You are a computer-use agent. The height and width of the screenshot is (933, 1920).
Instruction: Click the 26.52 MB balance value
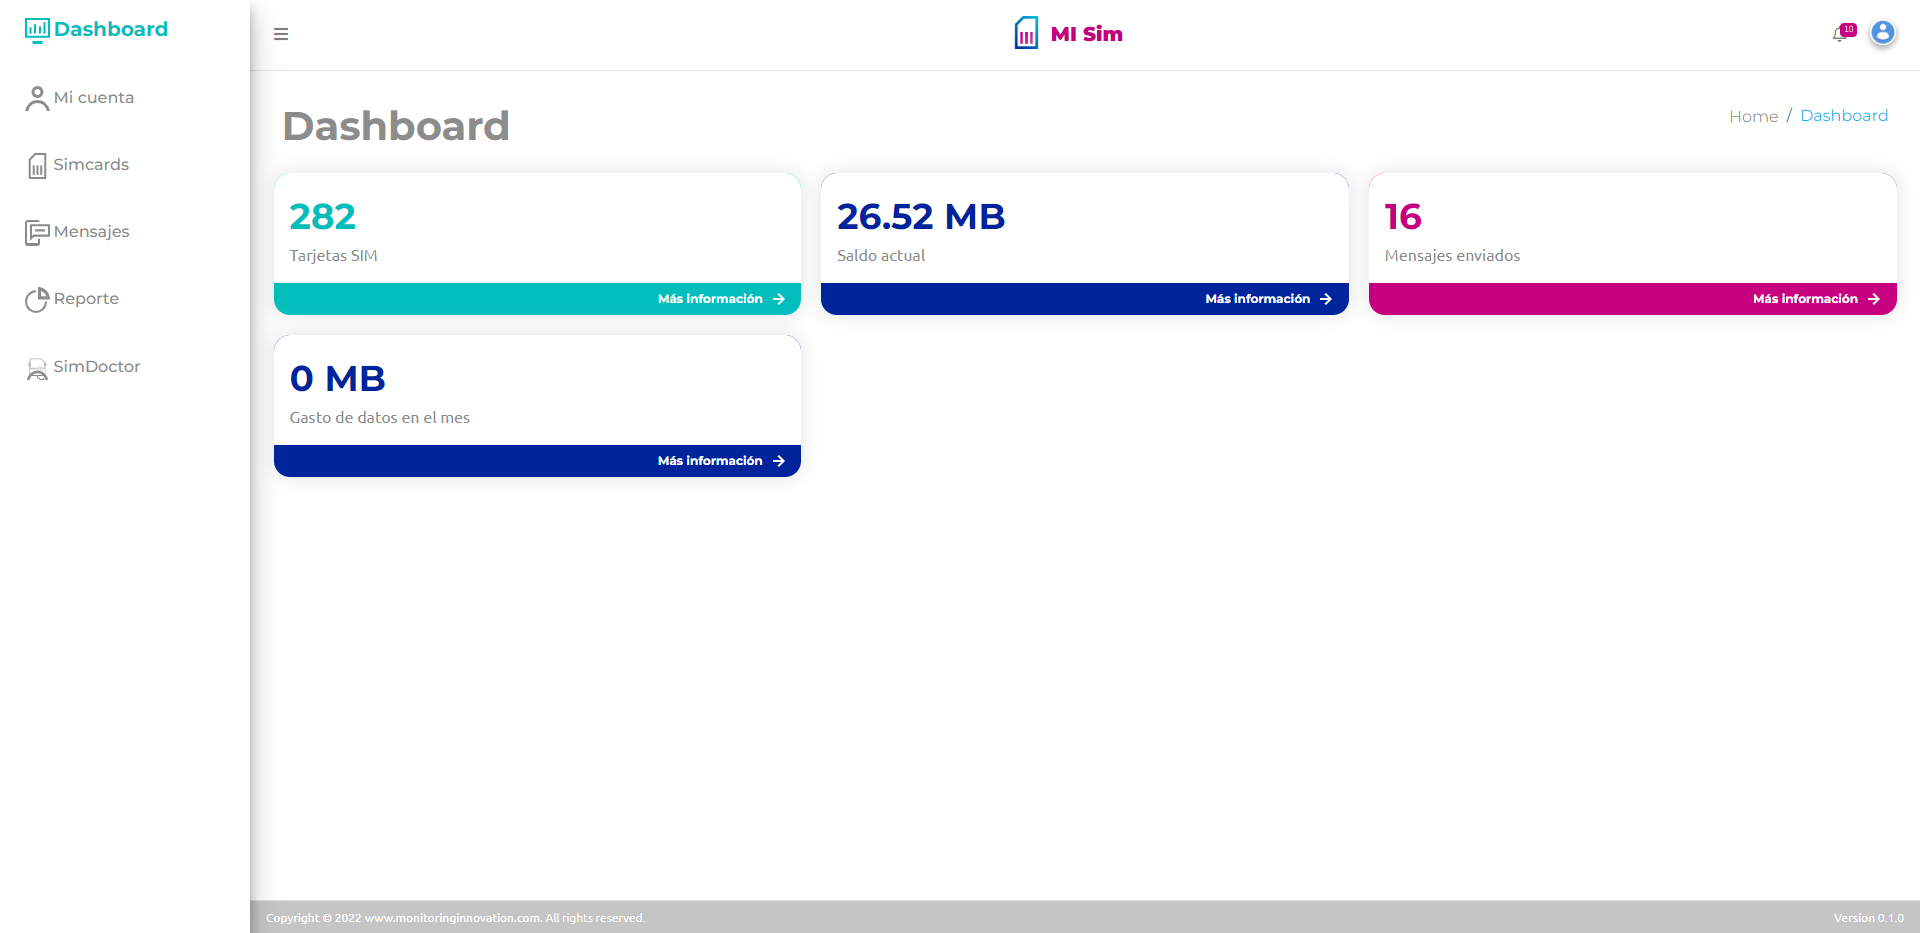point(920,217)
